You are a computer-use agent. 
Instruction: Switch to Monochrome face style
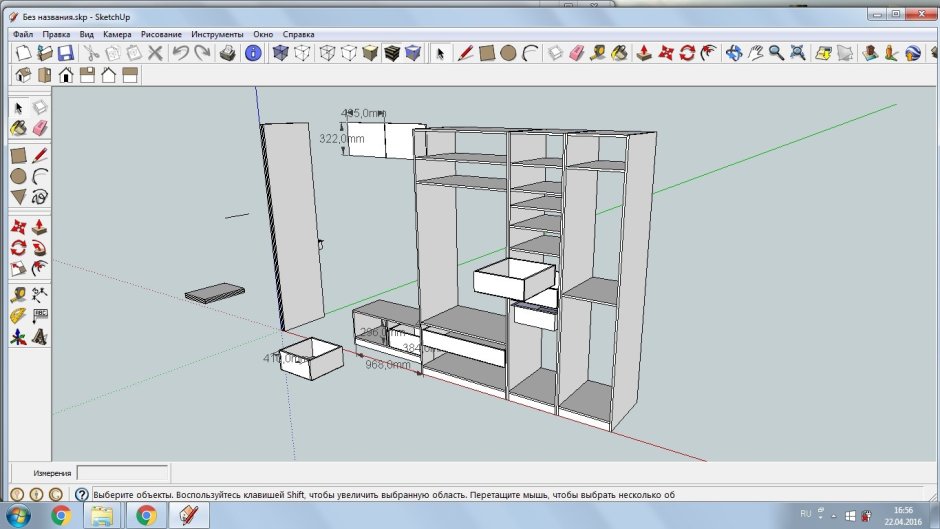click(414, 53)
